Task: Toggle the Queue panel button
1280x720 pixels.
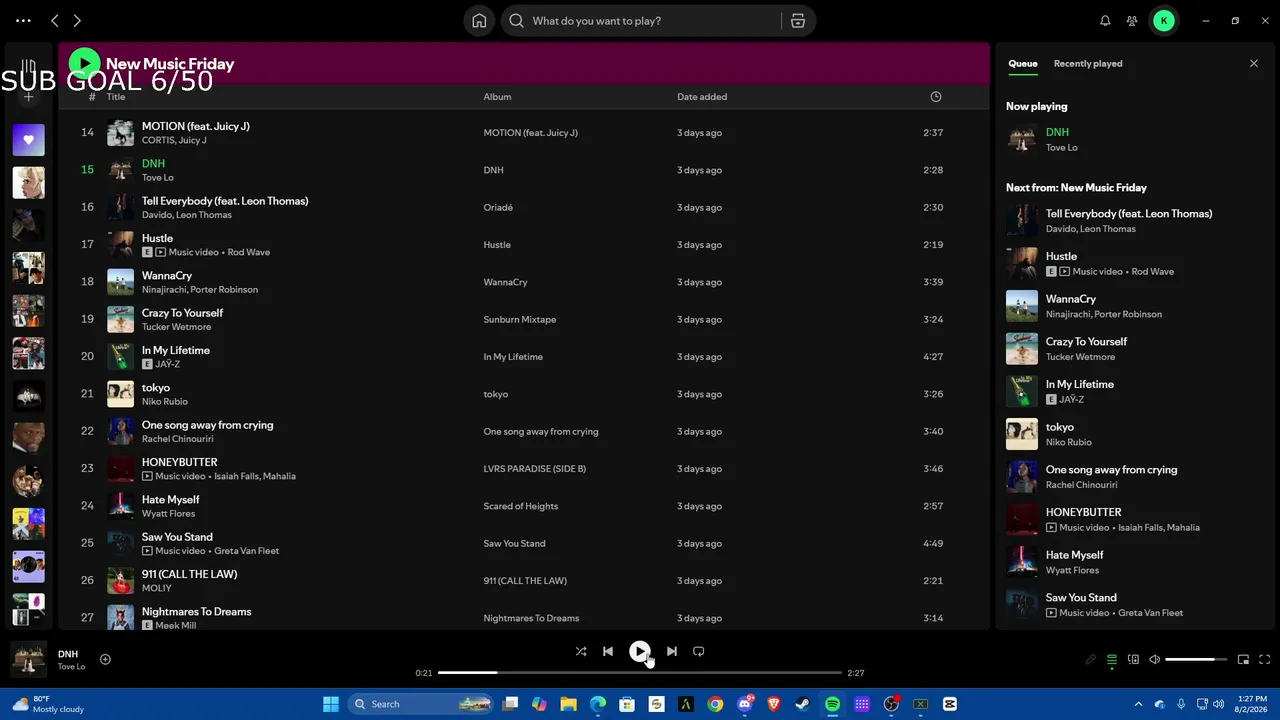Action: click(x=1112, y=660)
